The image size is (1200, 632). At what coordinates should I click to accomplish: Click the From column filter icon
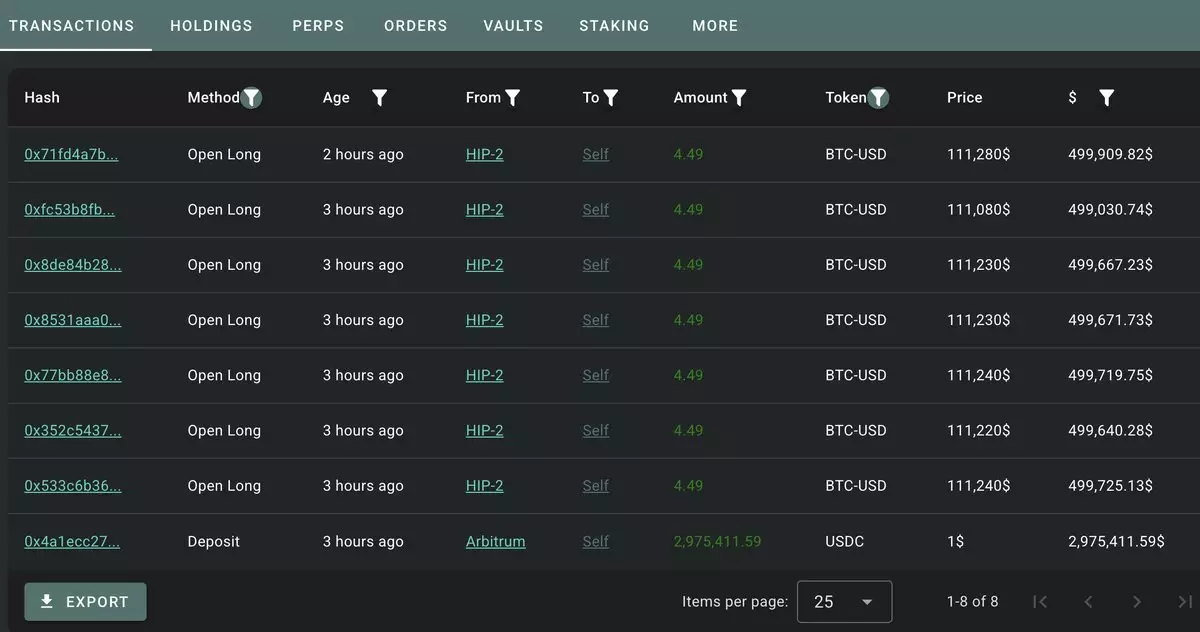pyautogui.click(x=513, y=97)
